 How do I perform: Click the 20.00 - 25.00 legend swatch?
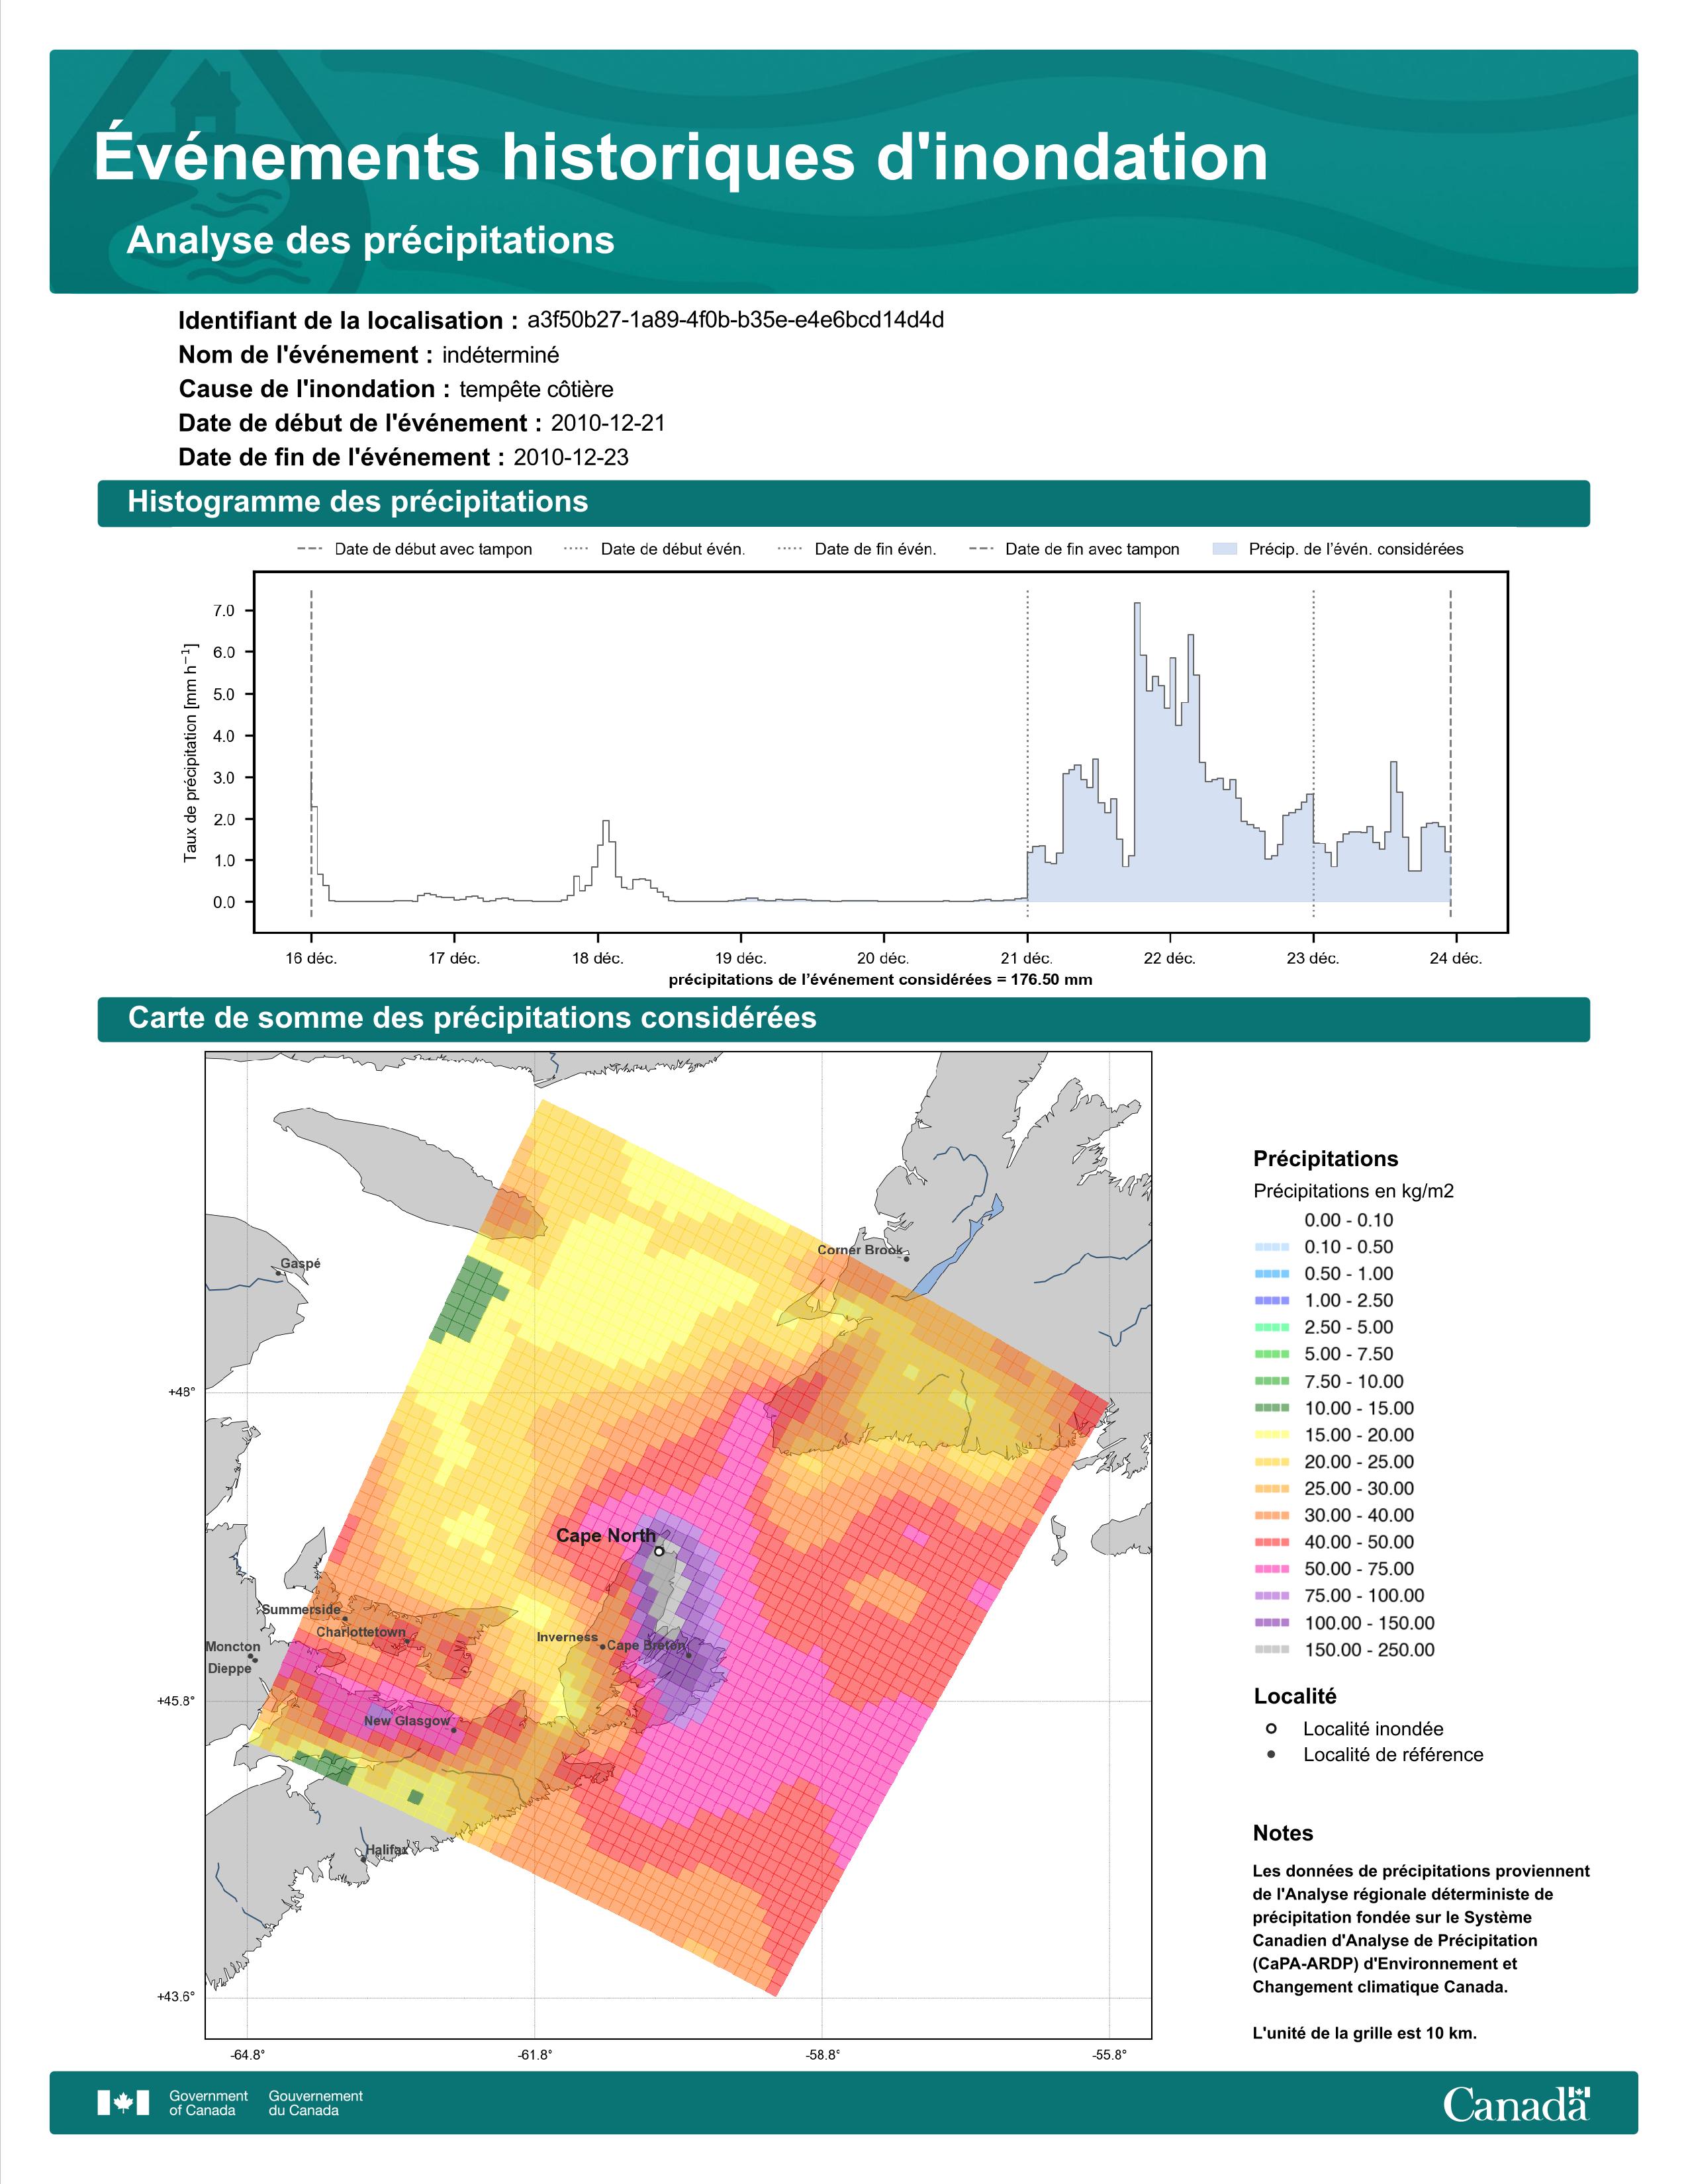(x=1271, y=1462)
